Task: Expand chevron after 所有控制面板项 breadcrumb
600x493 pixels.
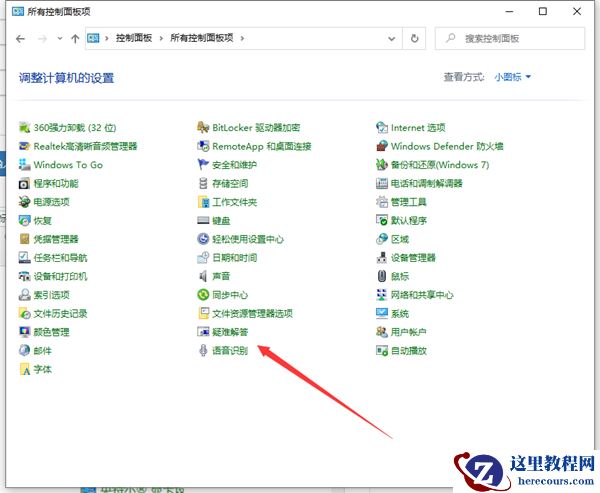Action: [x=242, y=38]
